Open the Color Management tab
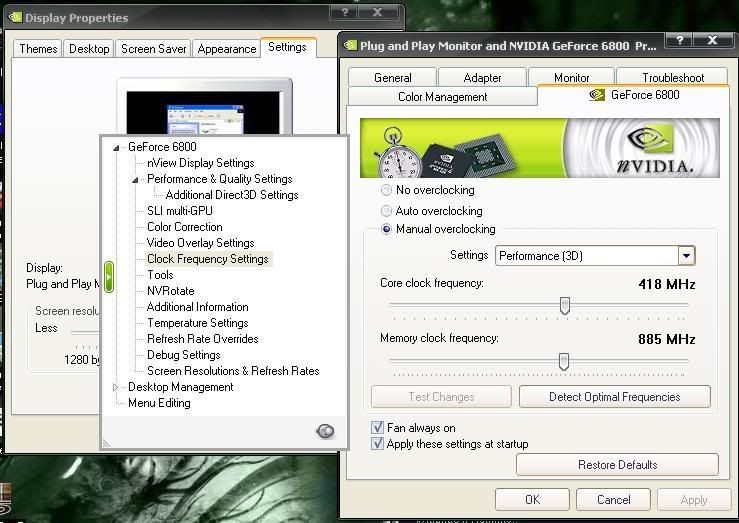 [443, 97]
